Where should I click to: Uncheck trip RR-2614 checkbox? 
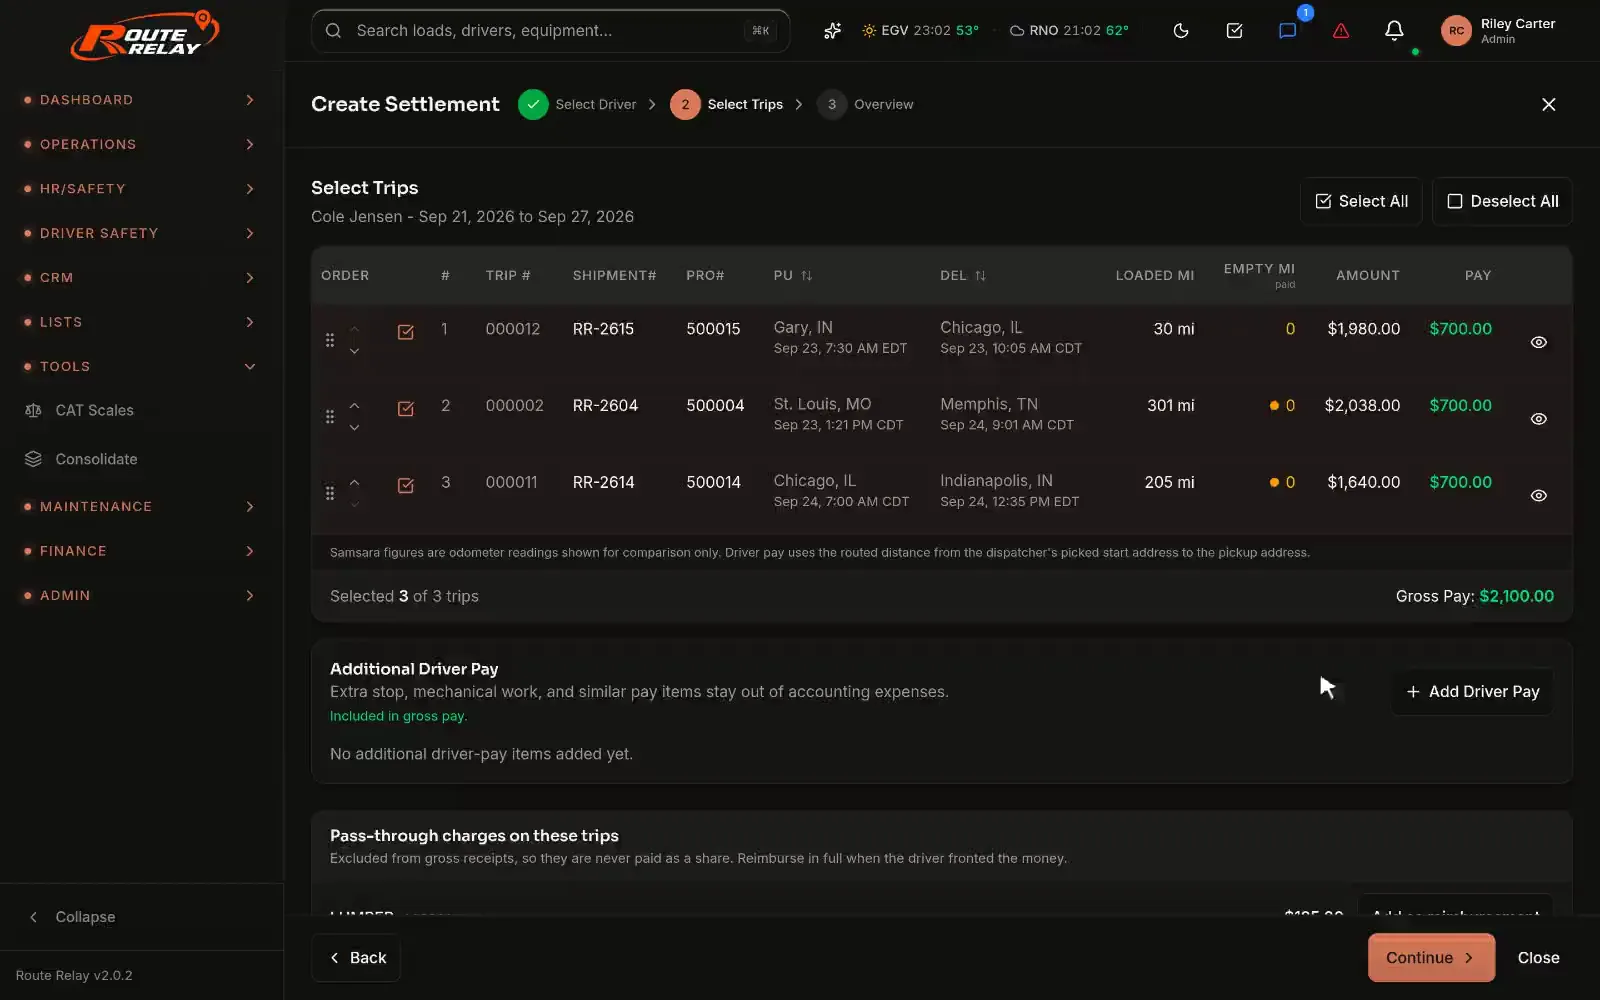pyautogui.click(x=406, y=486)
